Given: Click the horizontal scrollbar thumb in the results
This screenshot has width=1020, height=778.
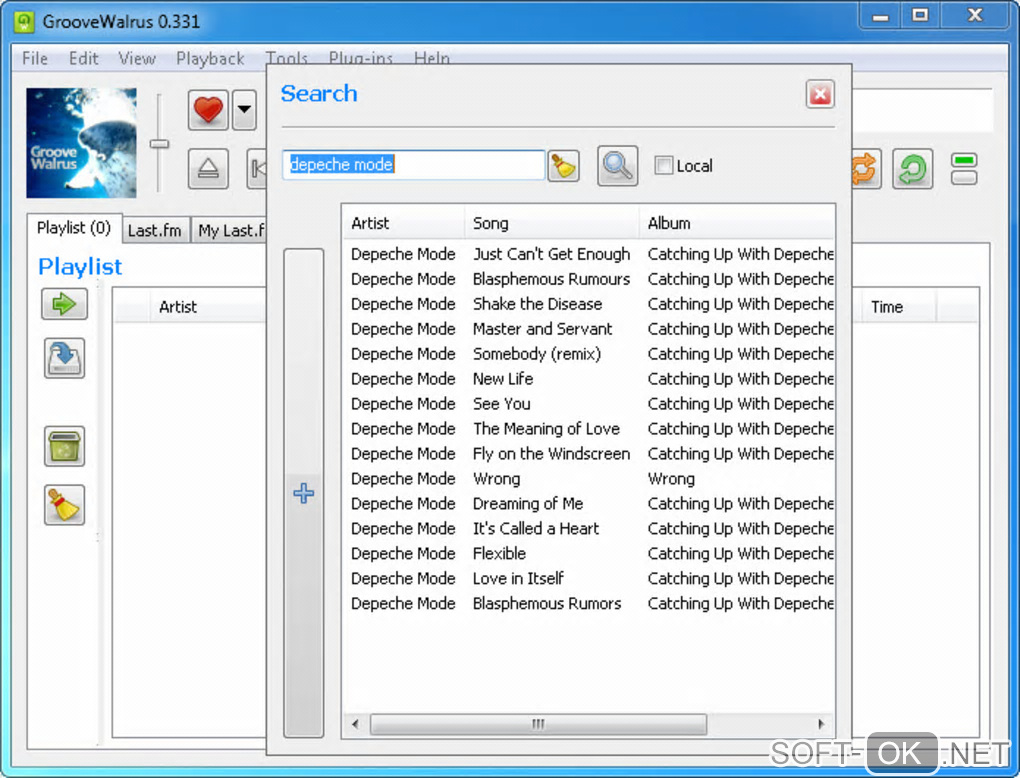Looking at the screenshot, I should coord(538,724).
